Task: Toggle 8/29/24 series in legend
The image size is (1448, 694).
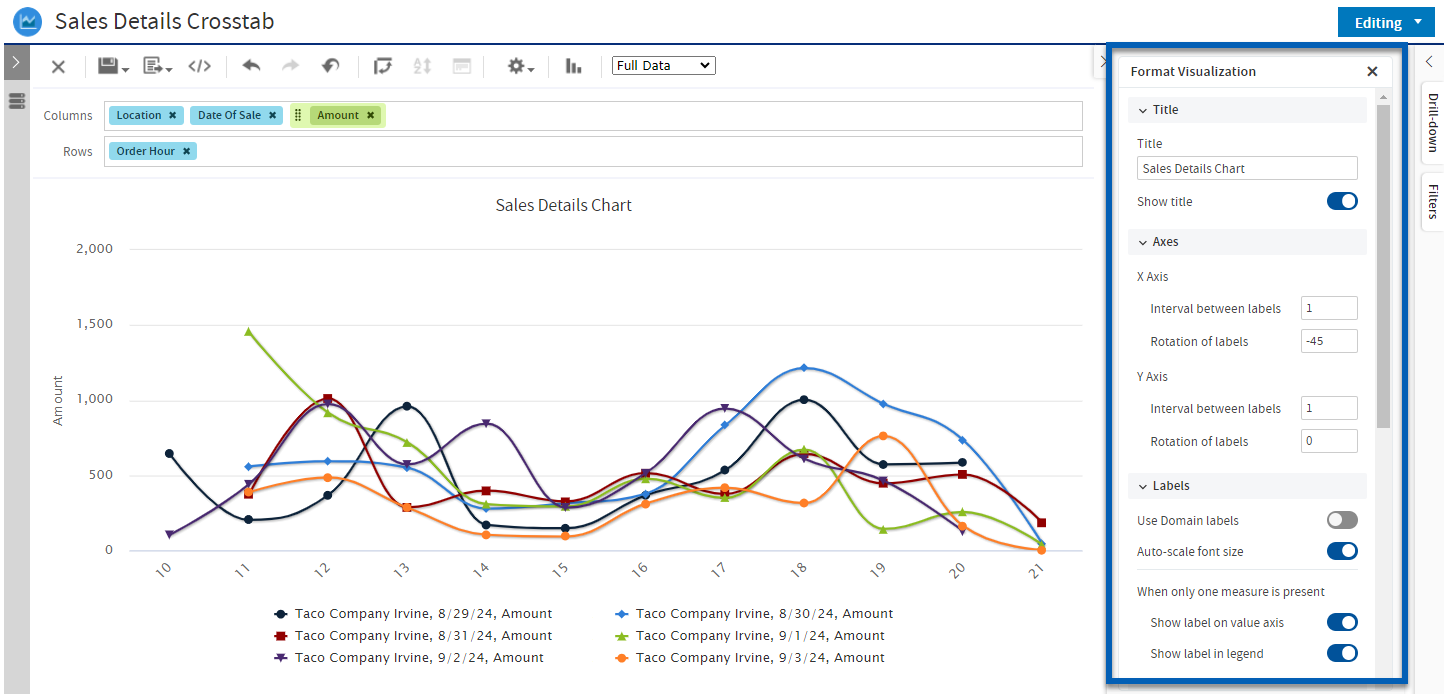Action: point(413,614)
